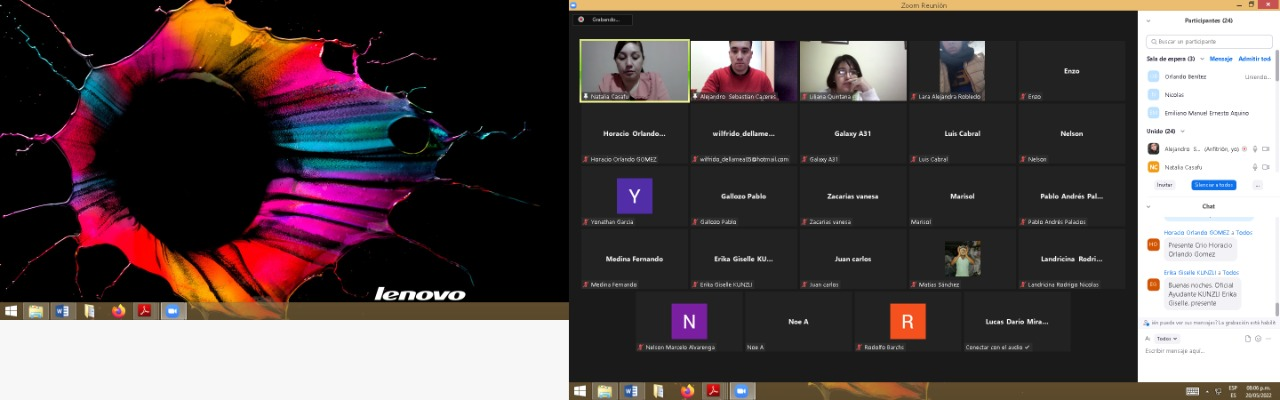
Task: Click the Grabando recording indicator
Action: [602, 19]
